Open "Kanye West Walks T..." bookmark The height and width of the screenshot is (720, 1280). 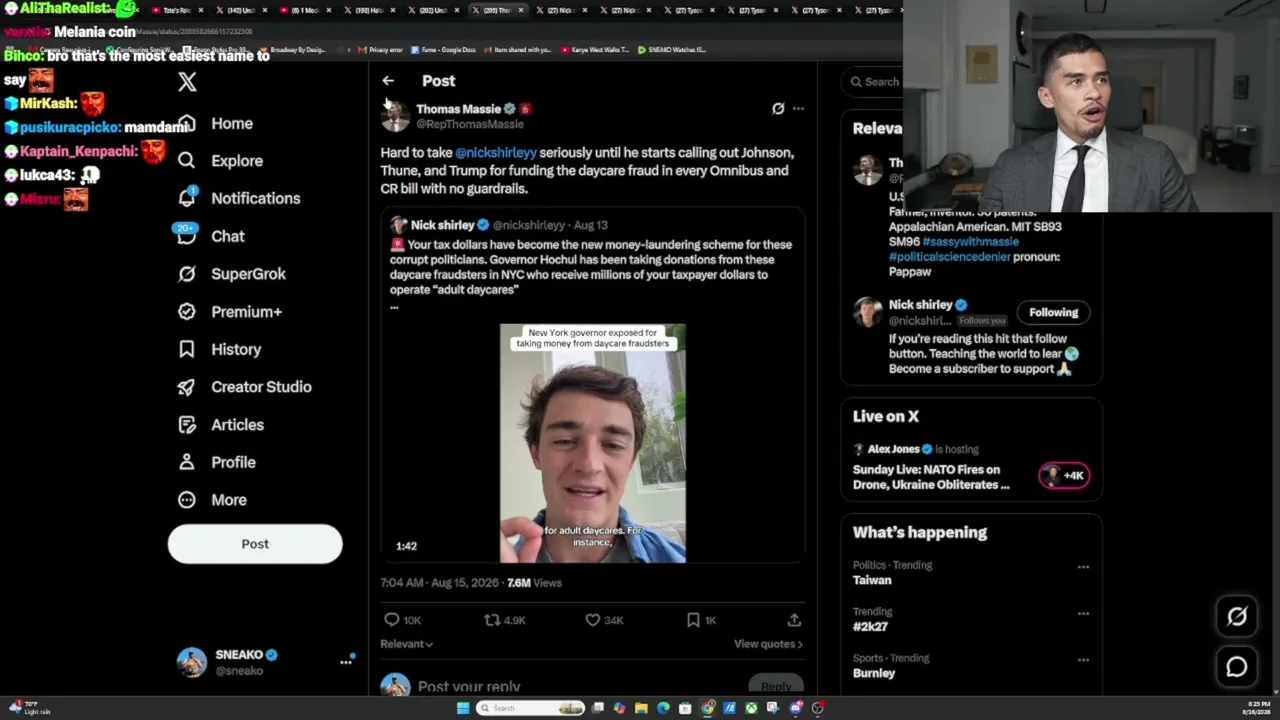point(595,50)
